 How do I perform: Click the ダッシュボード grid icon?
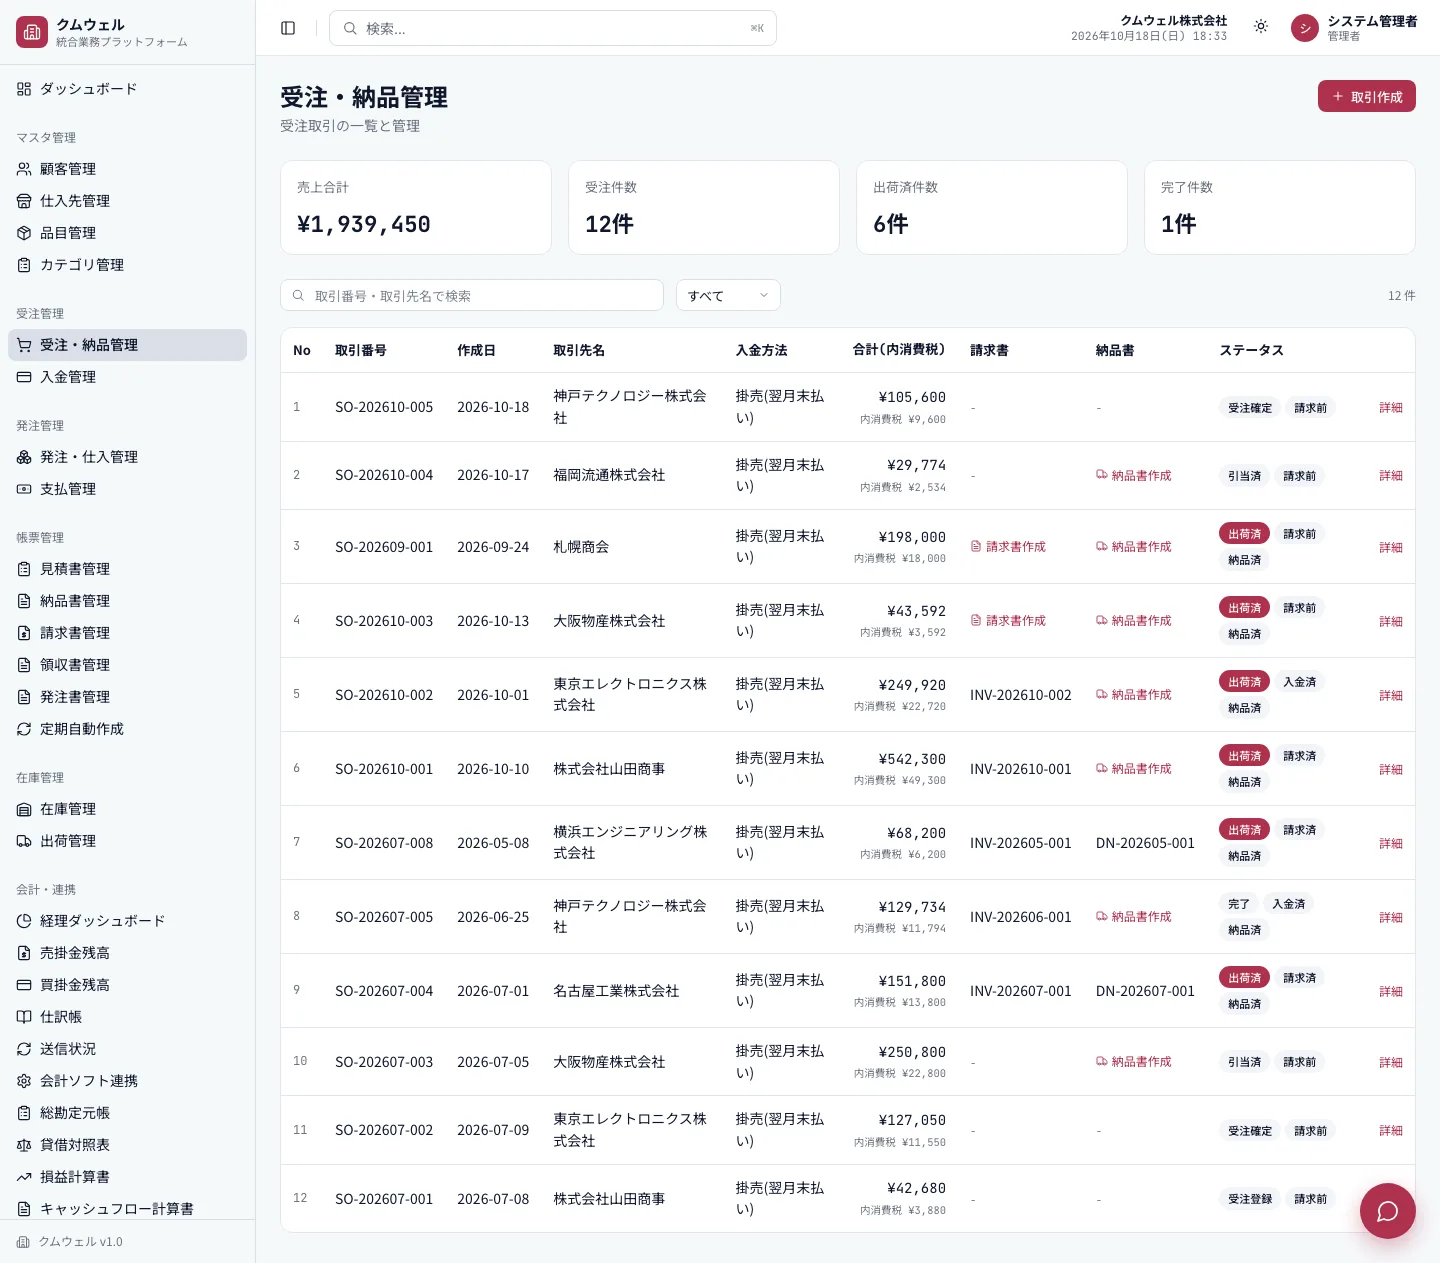(24, 89)
